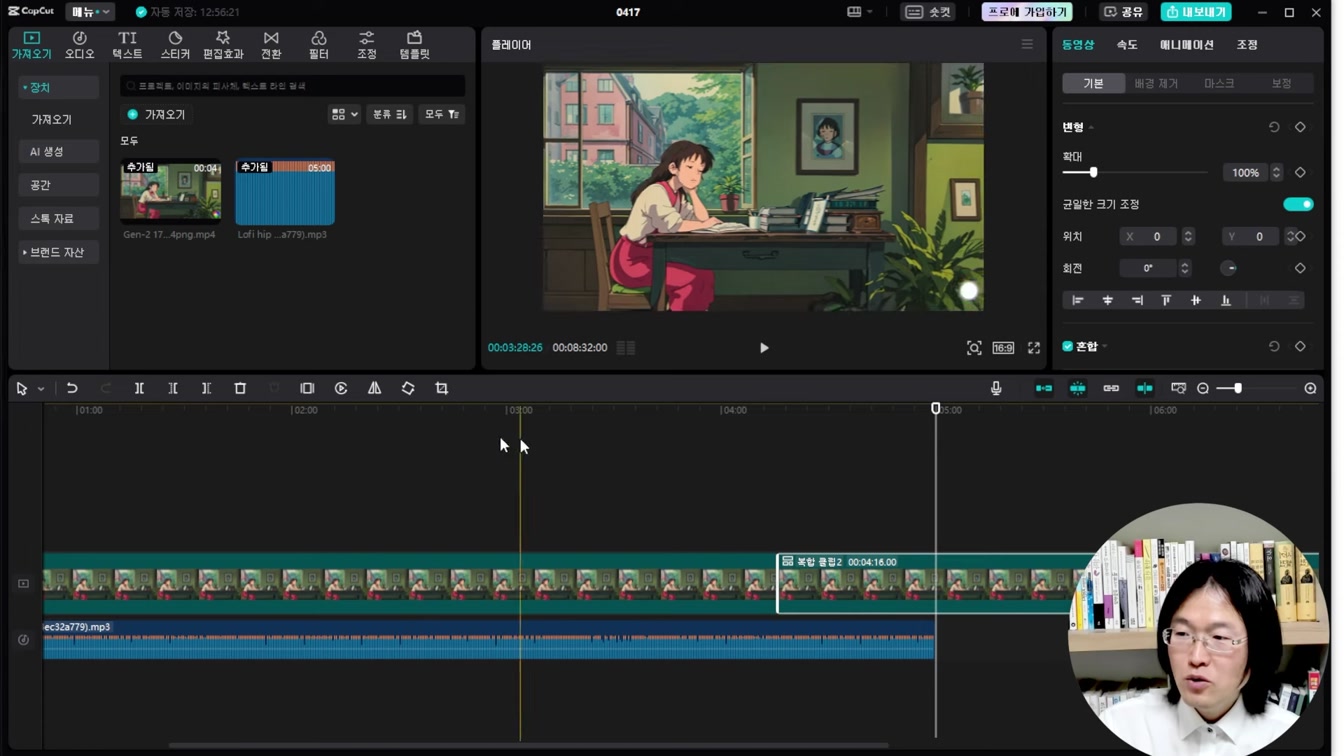Toggle audio track mute icon
This screenshot has width=1344, height=756.
tap(24, 640)
